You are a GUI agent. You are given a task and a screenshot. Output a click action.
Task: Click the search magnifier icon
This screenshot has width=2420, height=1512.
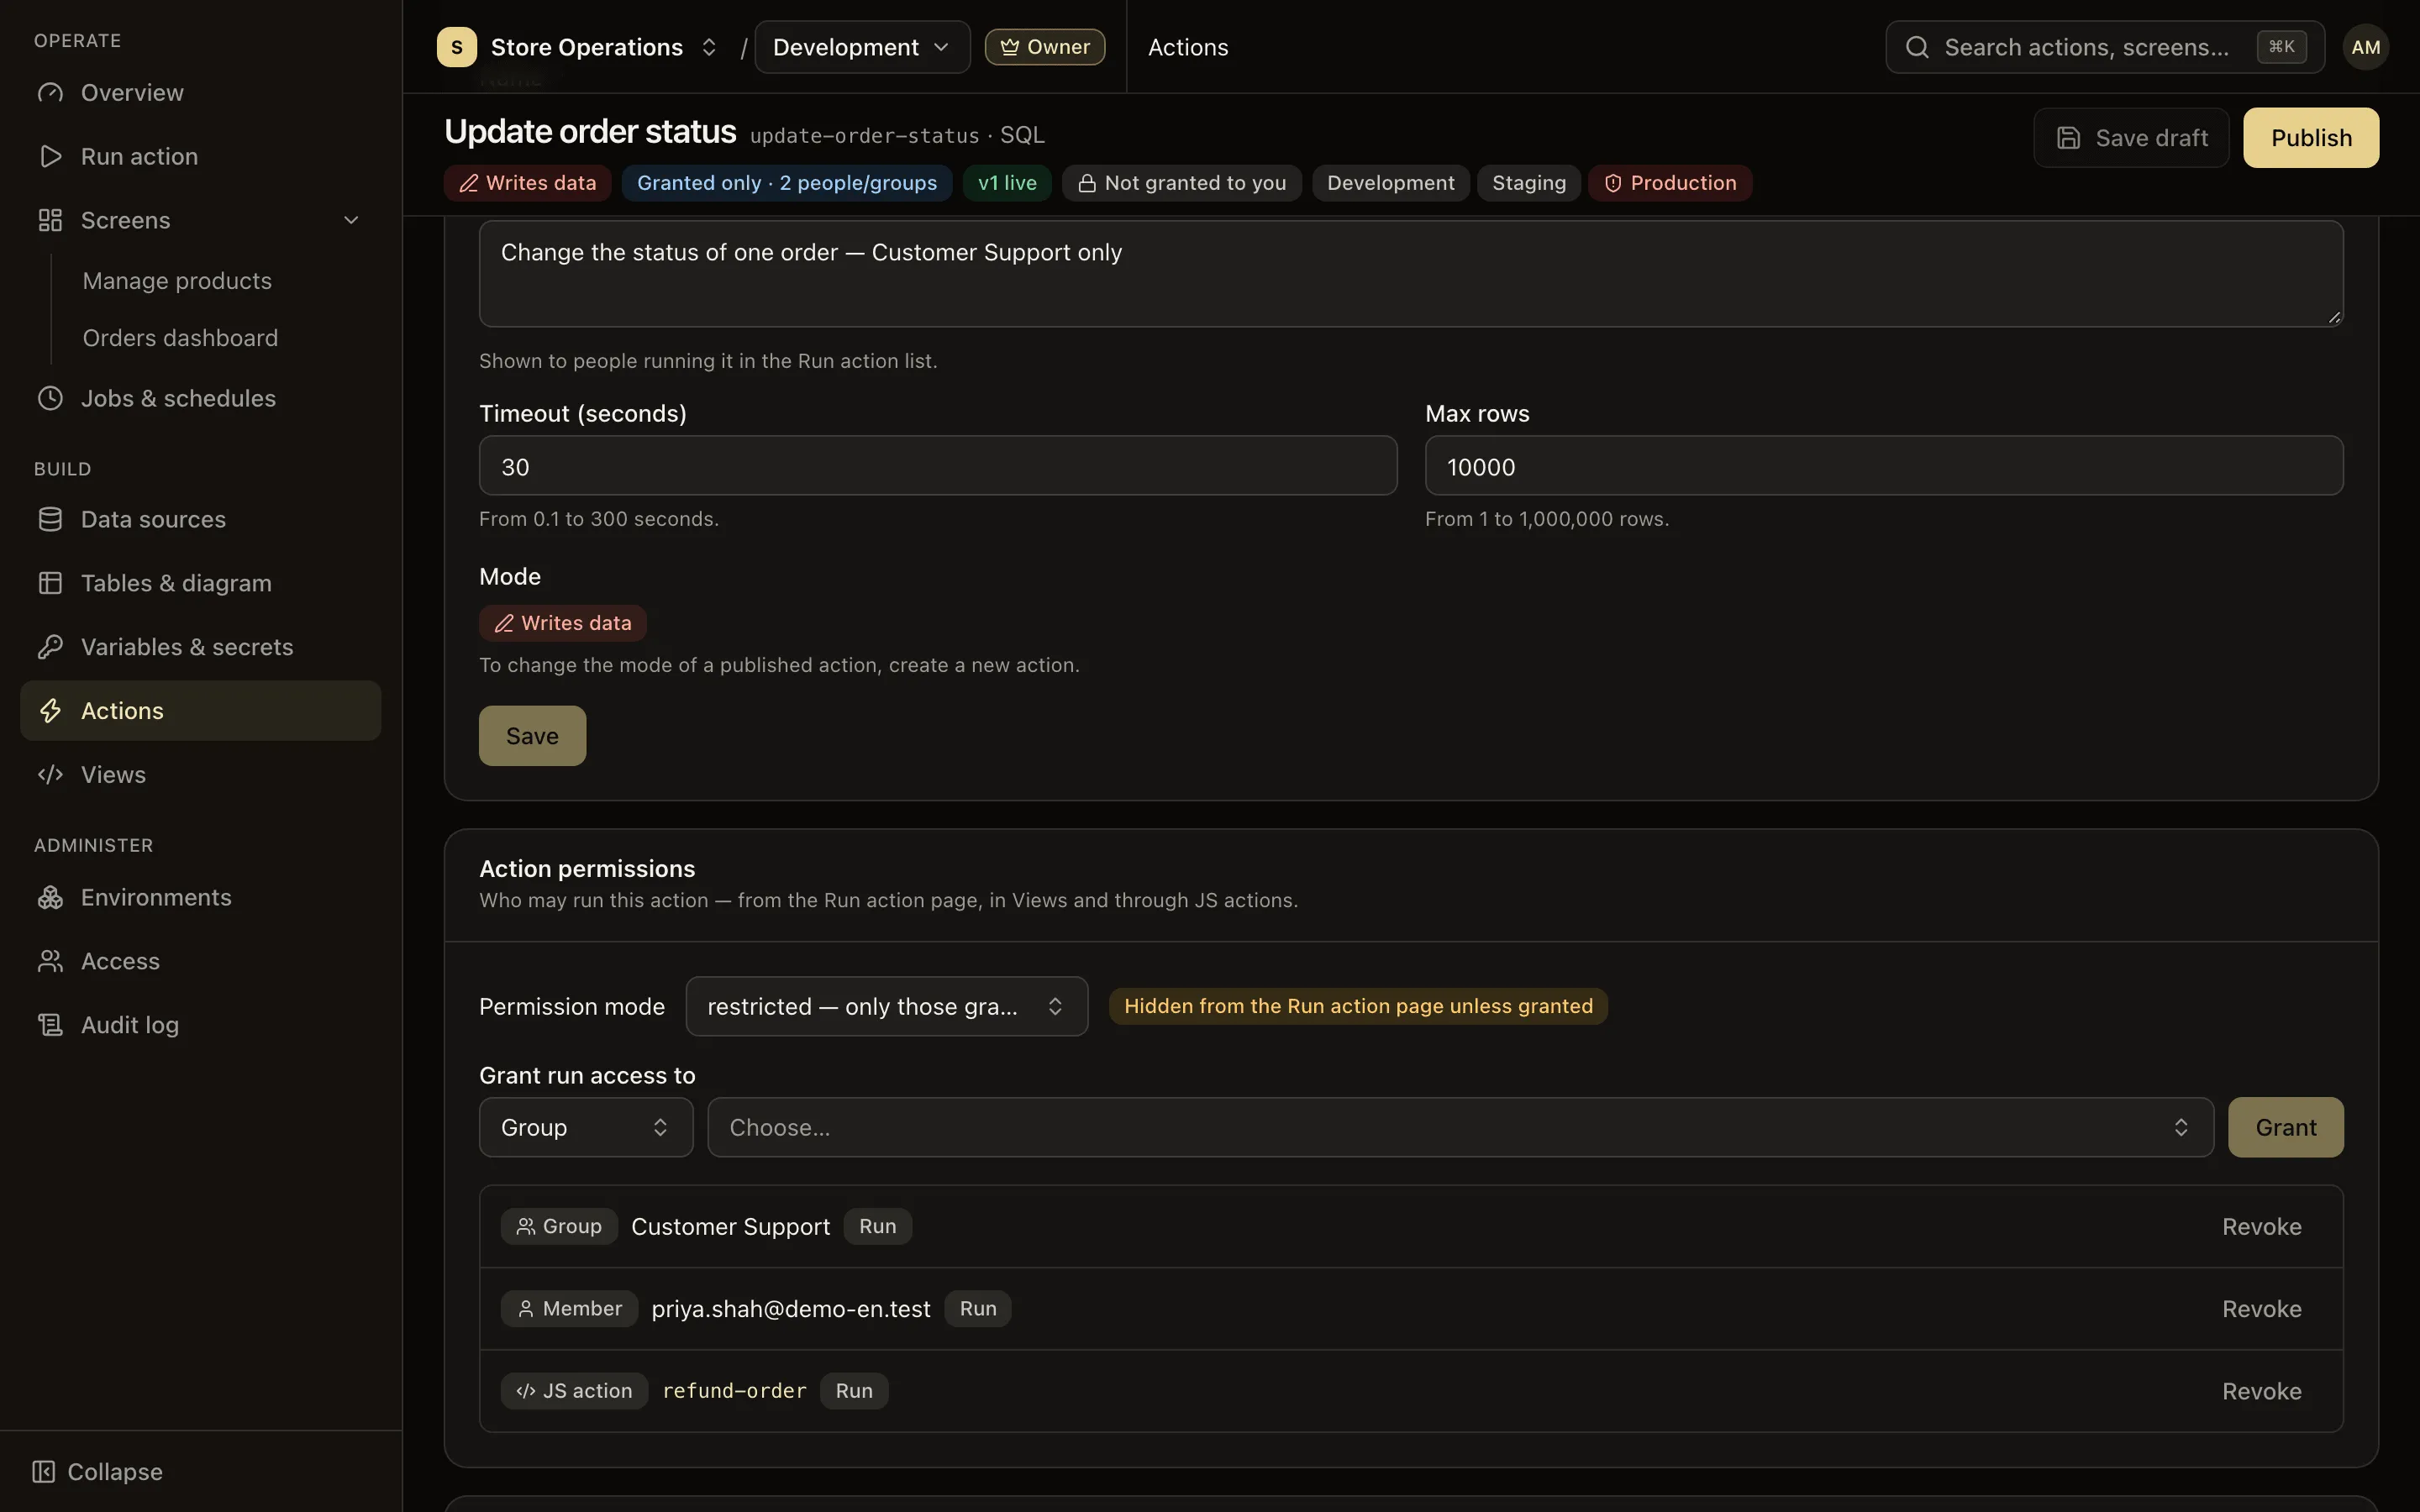[x=1917, y=47]
